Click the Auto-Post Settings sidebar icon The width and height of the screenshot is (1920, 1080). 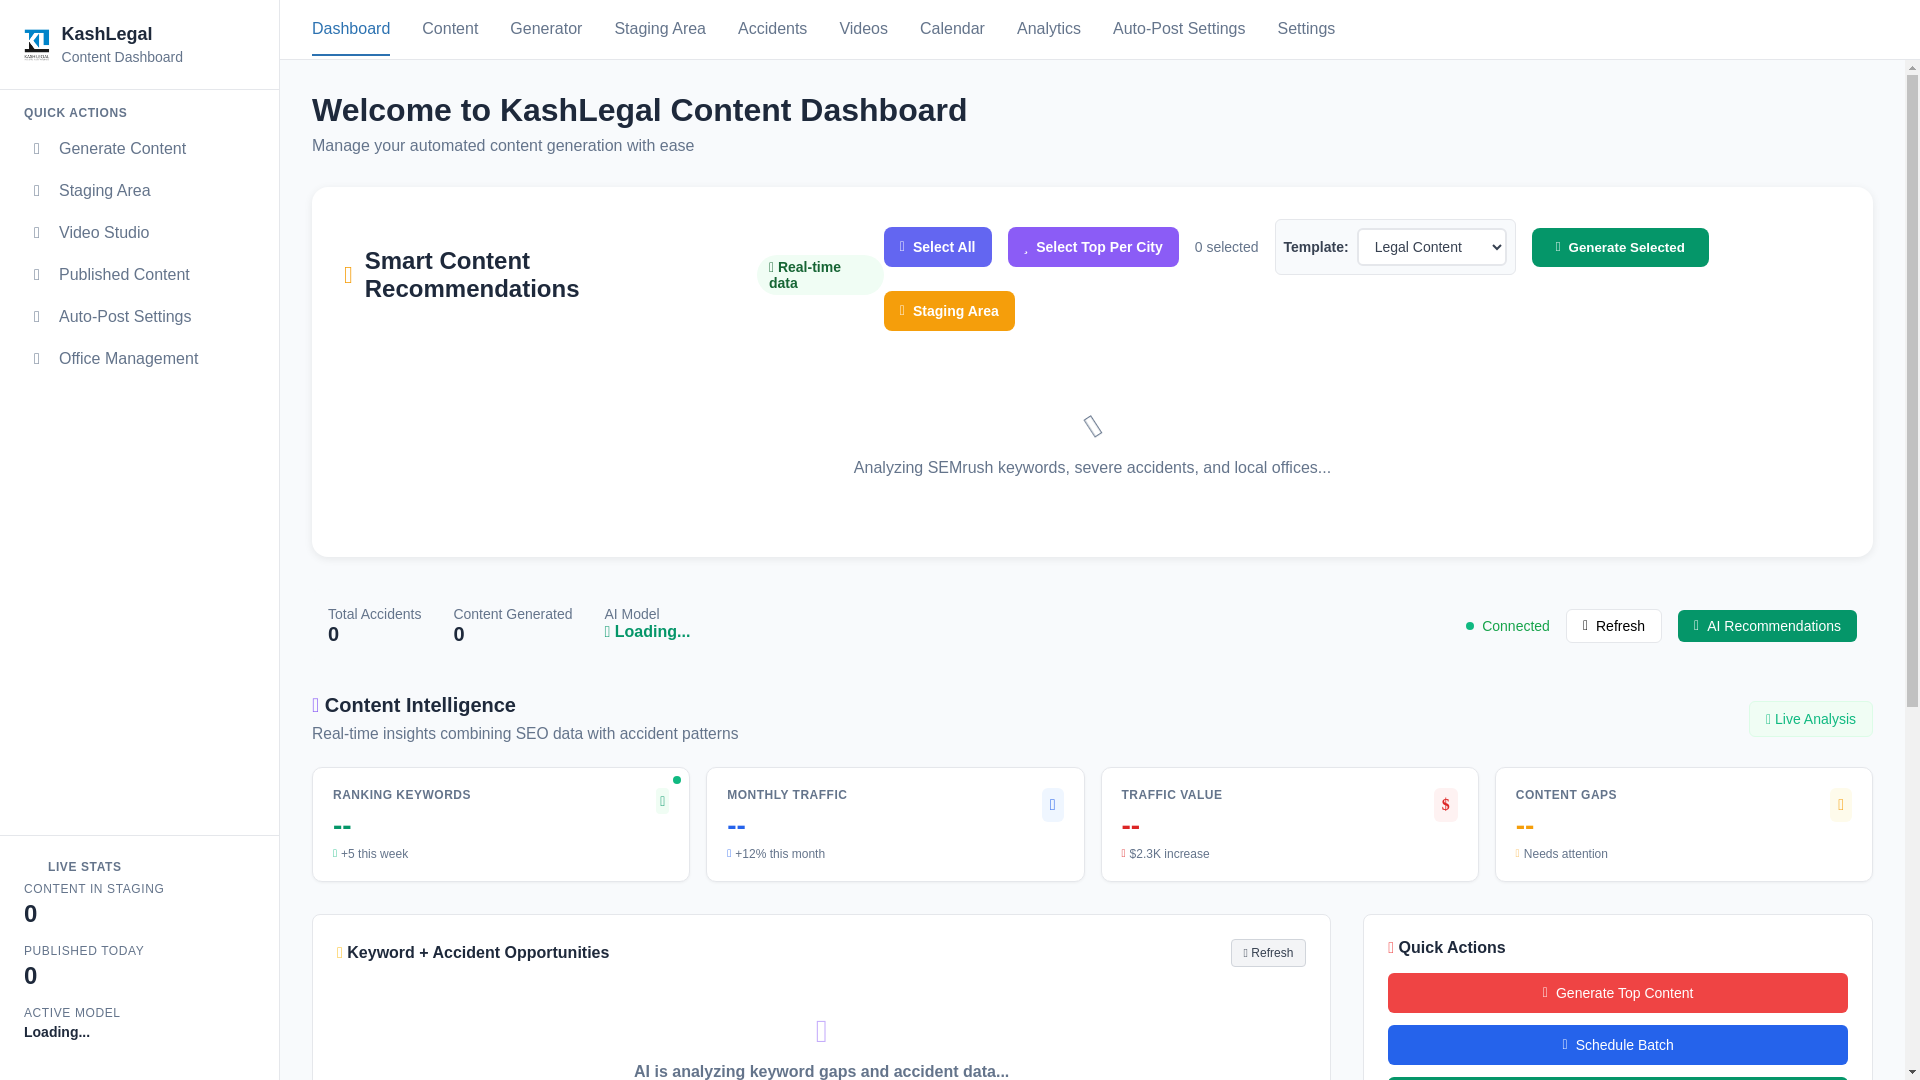click(x=37, y=317)
